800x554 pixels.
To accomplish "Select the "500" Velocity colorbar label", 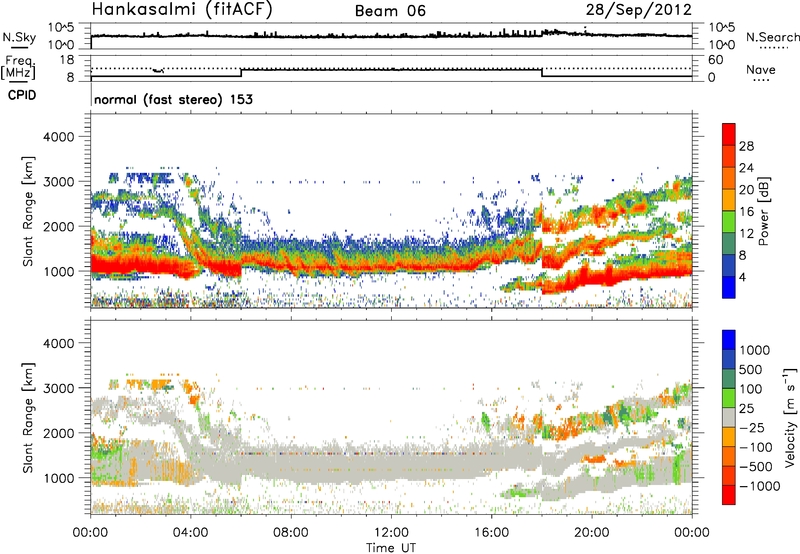I will (752, 369).
